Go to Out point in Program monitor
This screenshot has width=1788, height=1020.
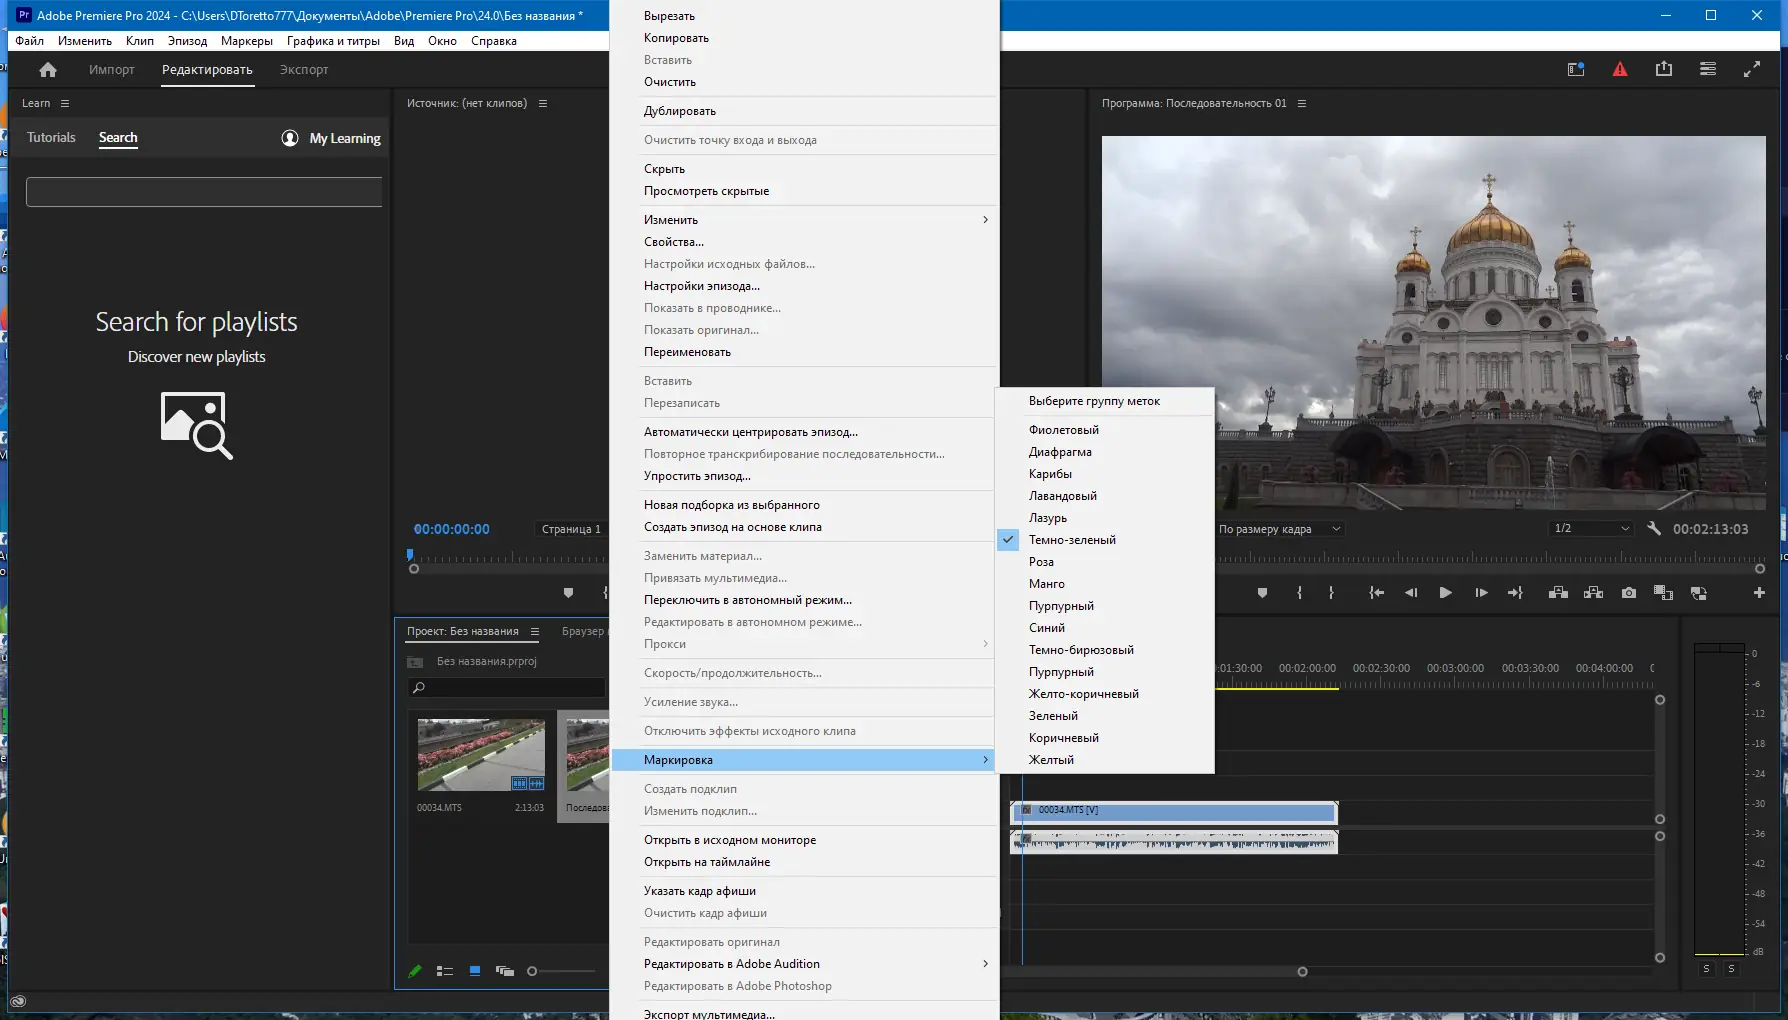coord(1515,593)
